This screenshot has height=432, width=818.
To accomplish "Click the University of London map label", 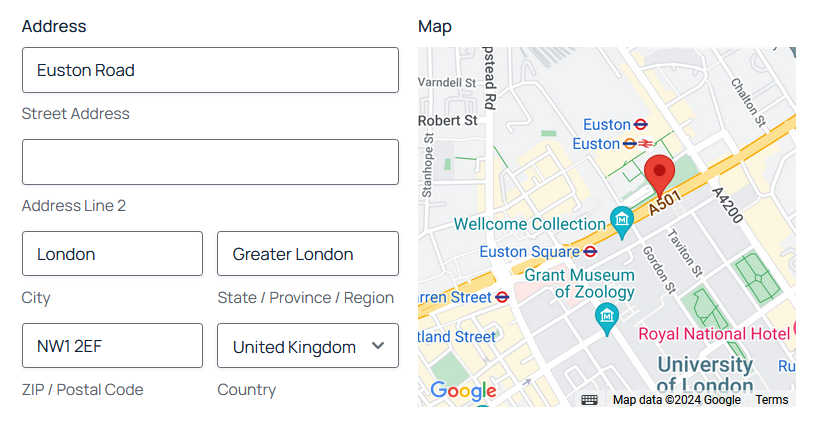I will coord(705,374).
